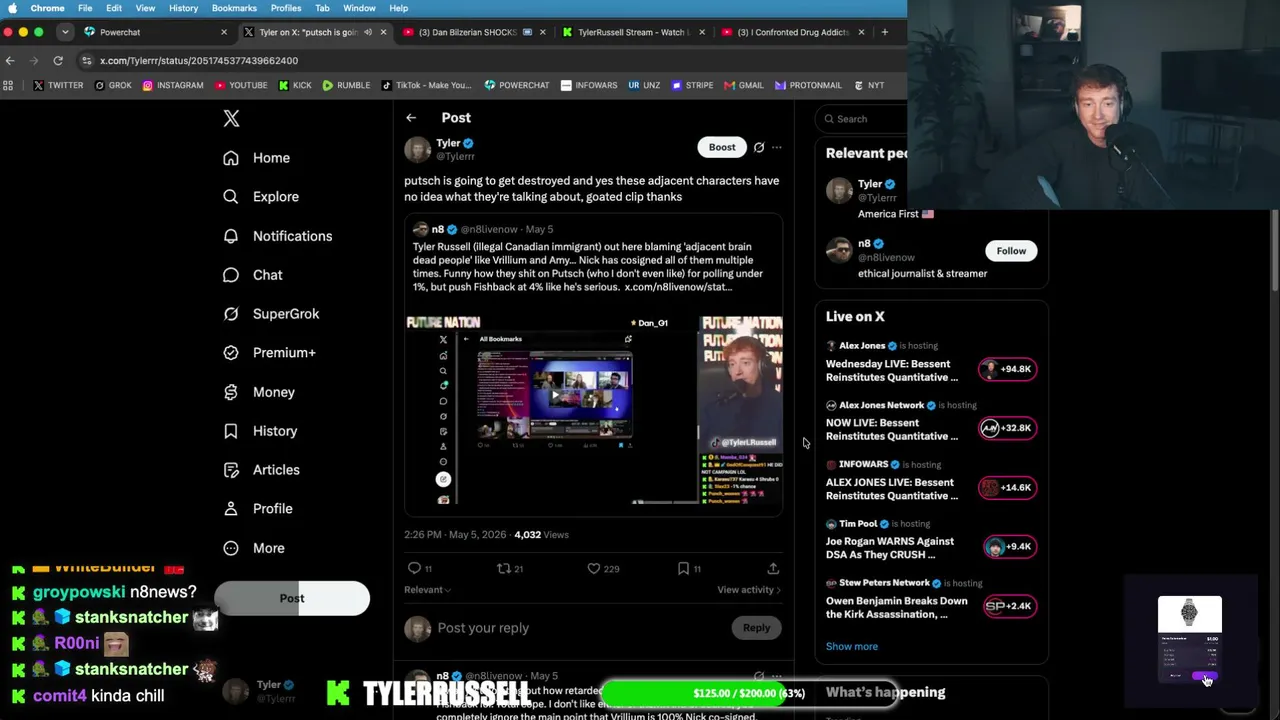Screen dimensions: 1280x720
Task: Open the Profile person icon
Action: pos(231,509)
